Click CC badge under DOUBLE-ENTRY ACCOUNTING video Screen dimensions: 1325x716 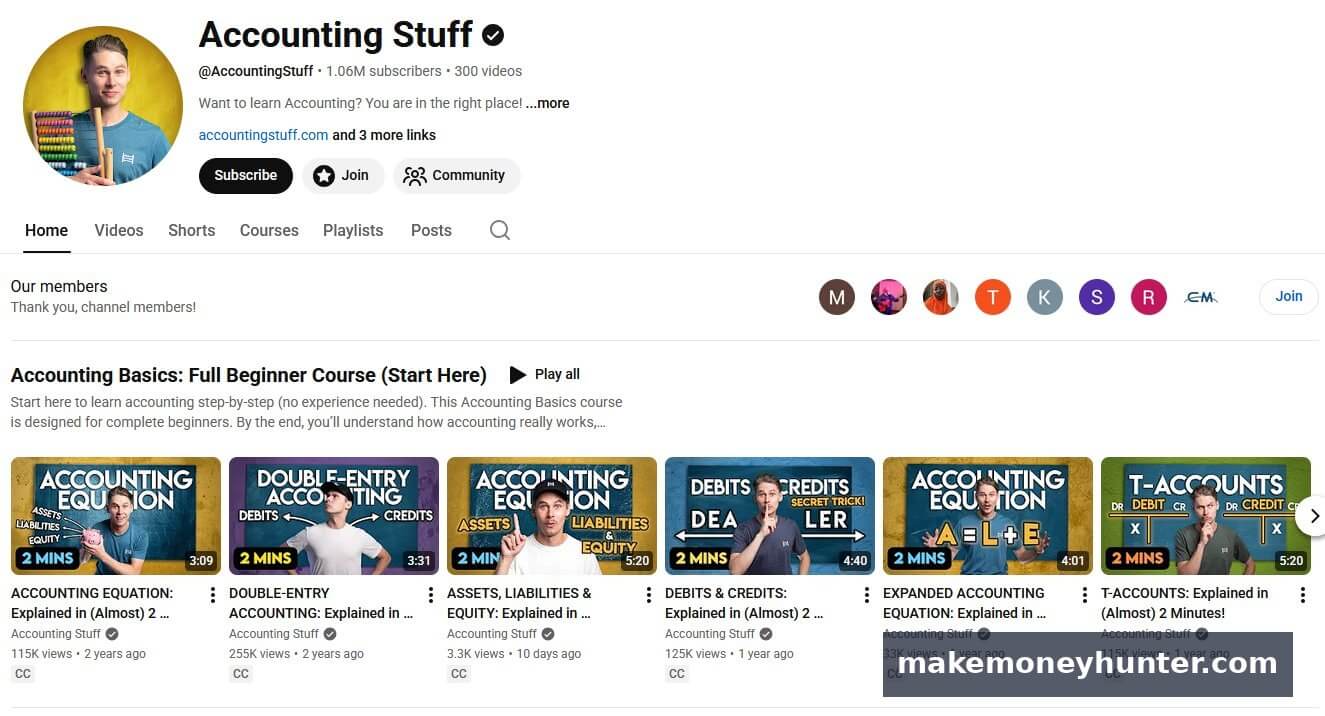pyautogui.click(x=241, y=674)
